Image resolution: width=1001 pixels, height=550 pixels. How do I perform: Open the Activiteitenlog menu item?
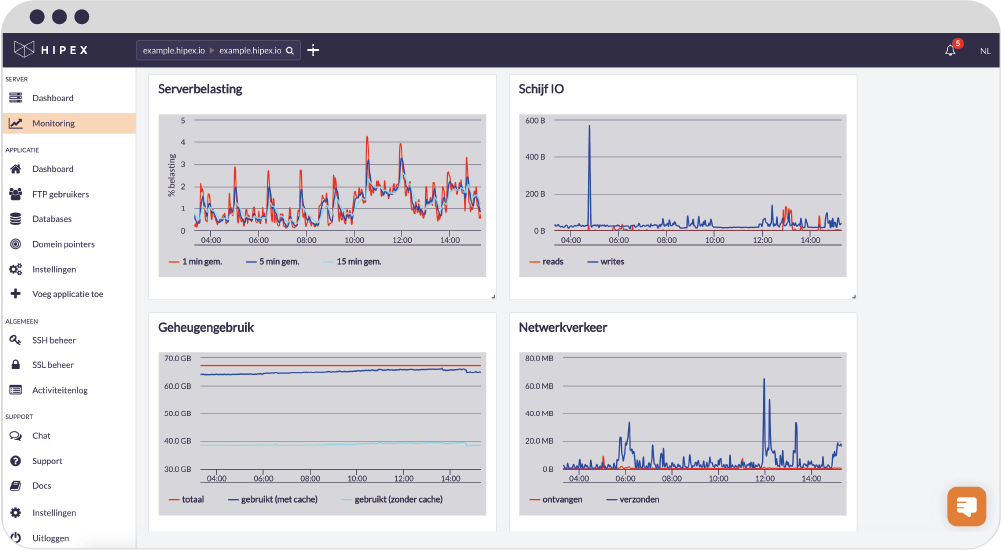59,390
